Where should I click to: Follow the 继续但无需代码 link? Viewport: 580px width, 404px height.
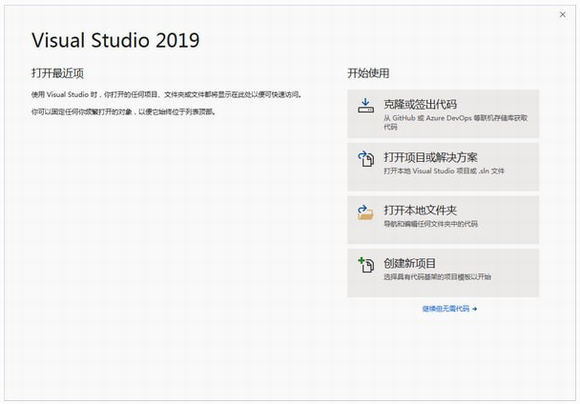(446, 309)
